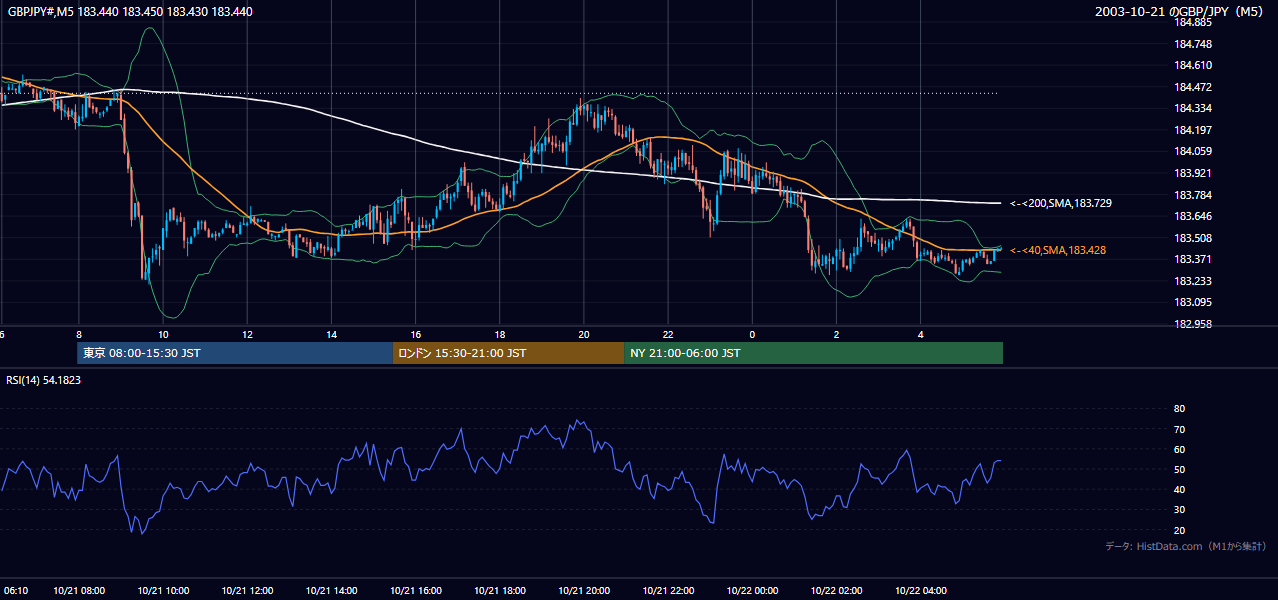Click RSI scale level 60
The width and height of the screenshot is (1278, 600).
1179,449
